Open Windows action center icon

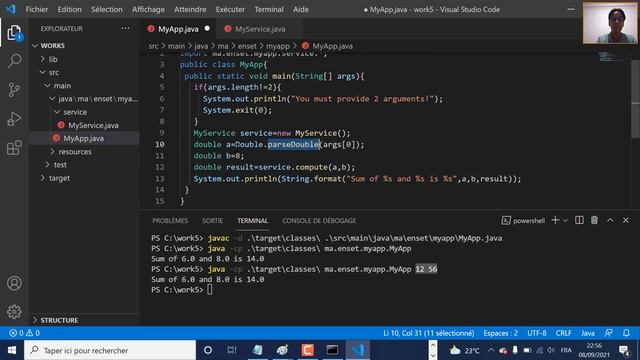pyautogui.click(x=624, y=350)
